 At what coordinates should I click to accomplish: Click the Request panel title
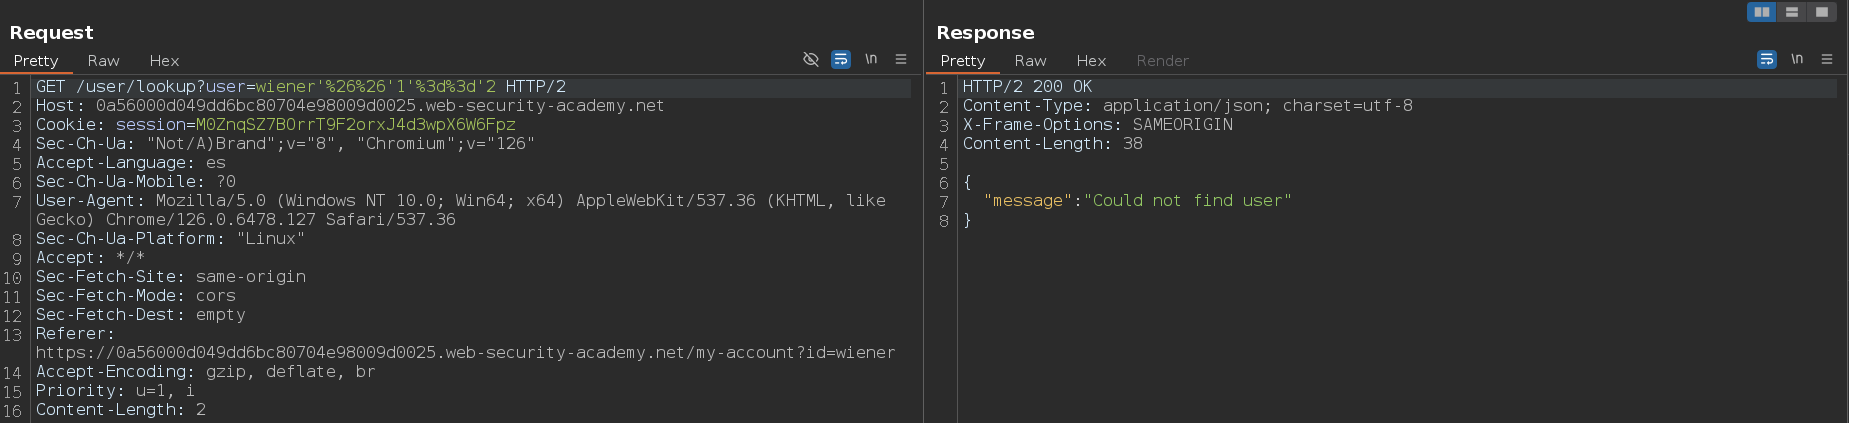[51, 33]
